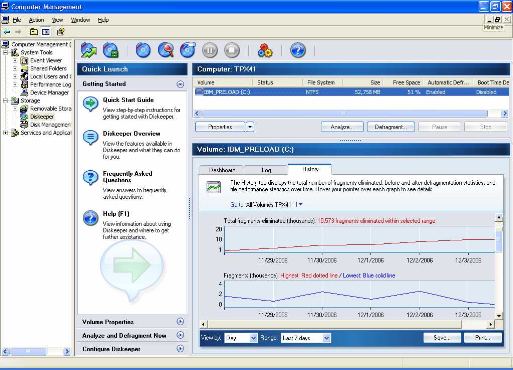The height and width of the screenshot is (370, 513).
Task: Open the File menu
Action: (x=17, y=20)
